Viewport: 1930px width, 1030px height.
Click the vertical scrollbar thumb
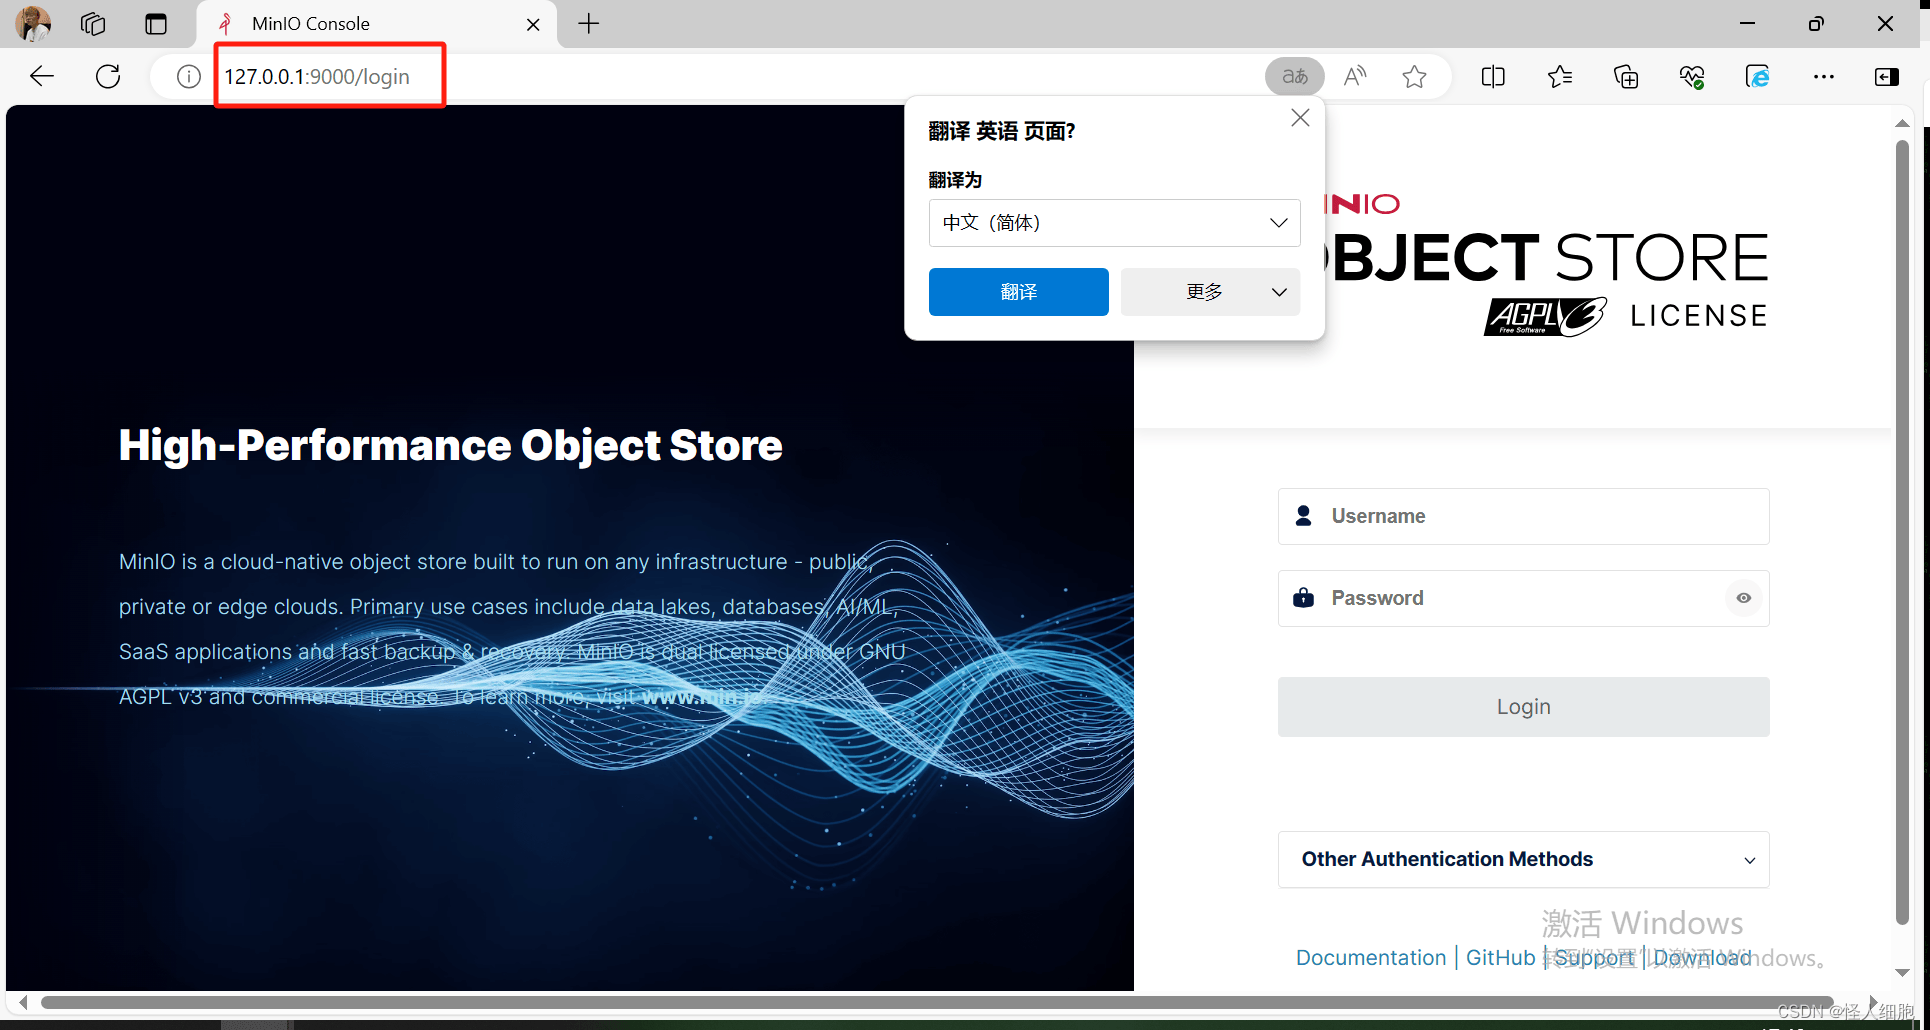click(x=1902, y=532)
